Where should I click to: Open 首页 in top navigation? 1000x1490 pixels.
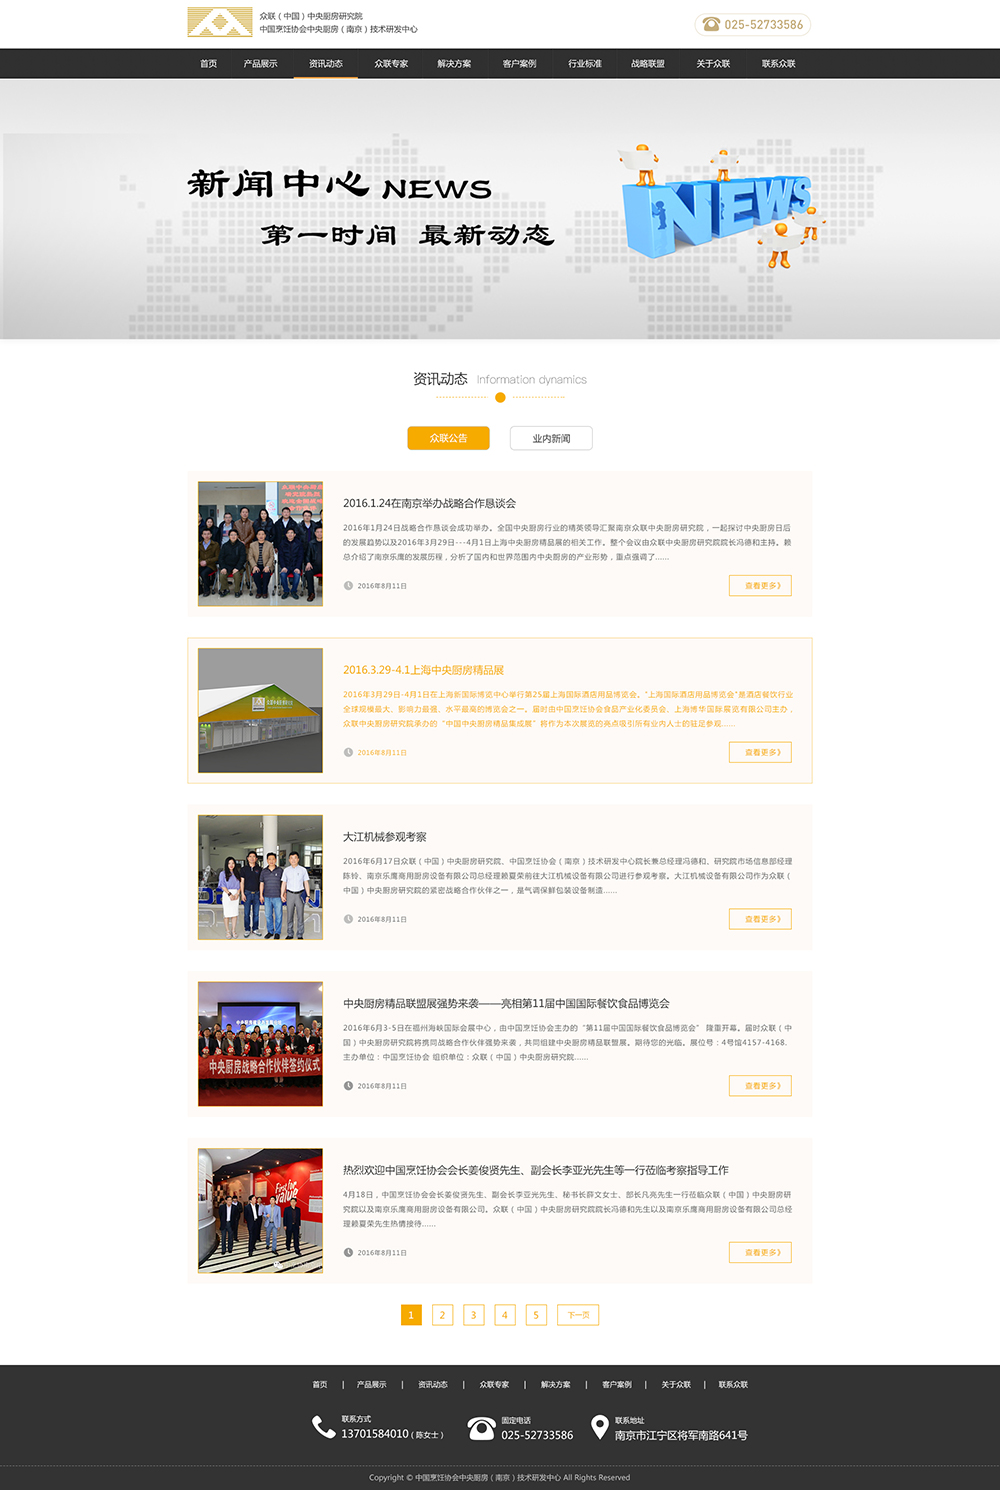[x=208, y=64]
